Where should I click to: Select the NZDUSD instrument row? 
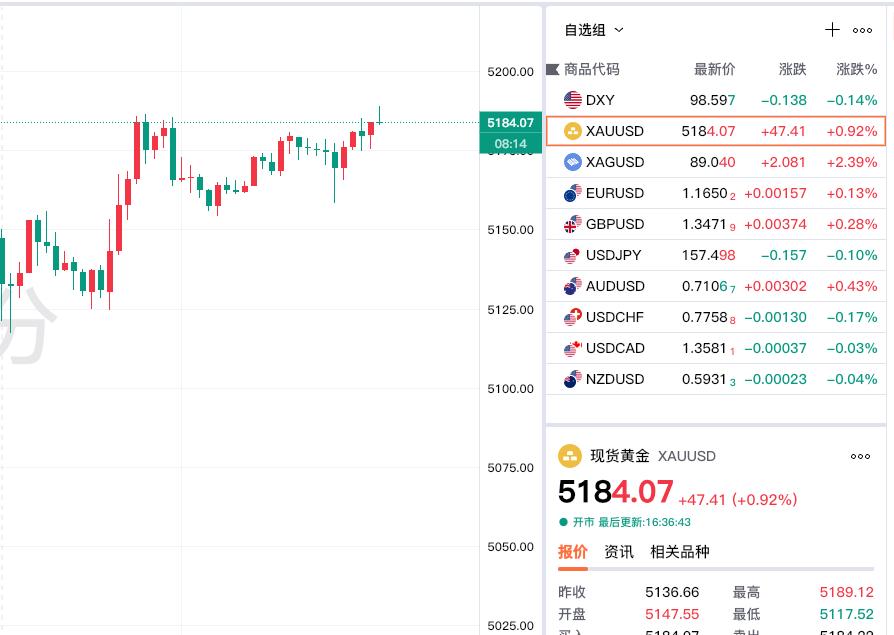point(715,379)
